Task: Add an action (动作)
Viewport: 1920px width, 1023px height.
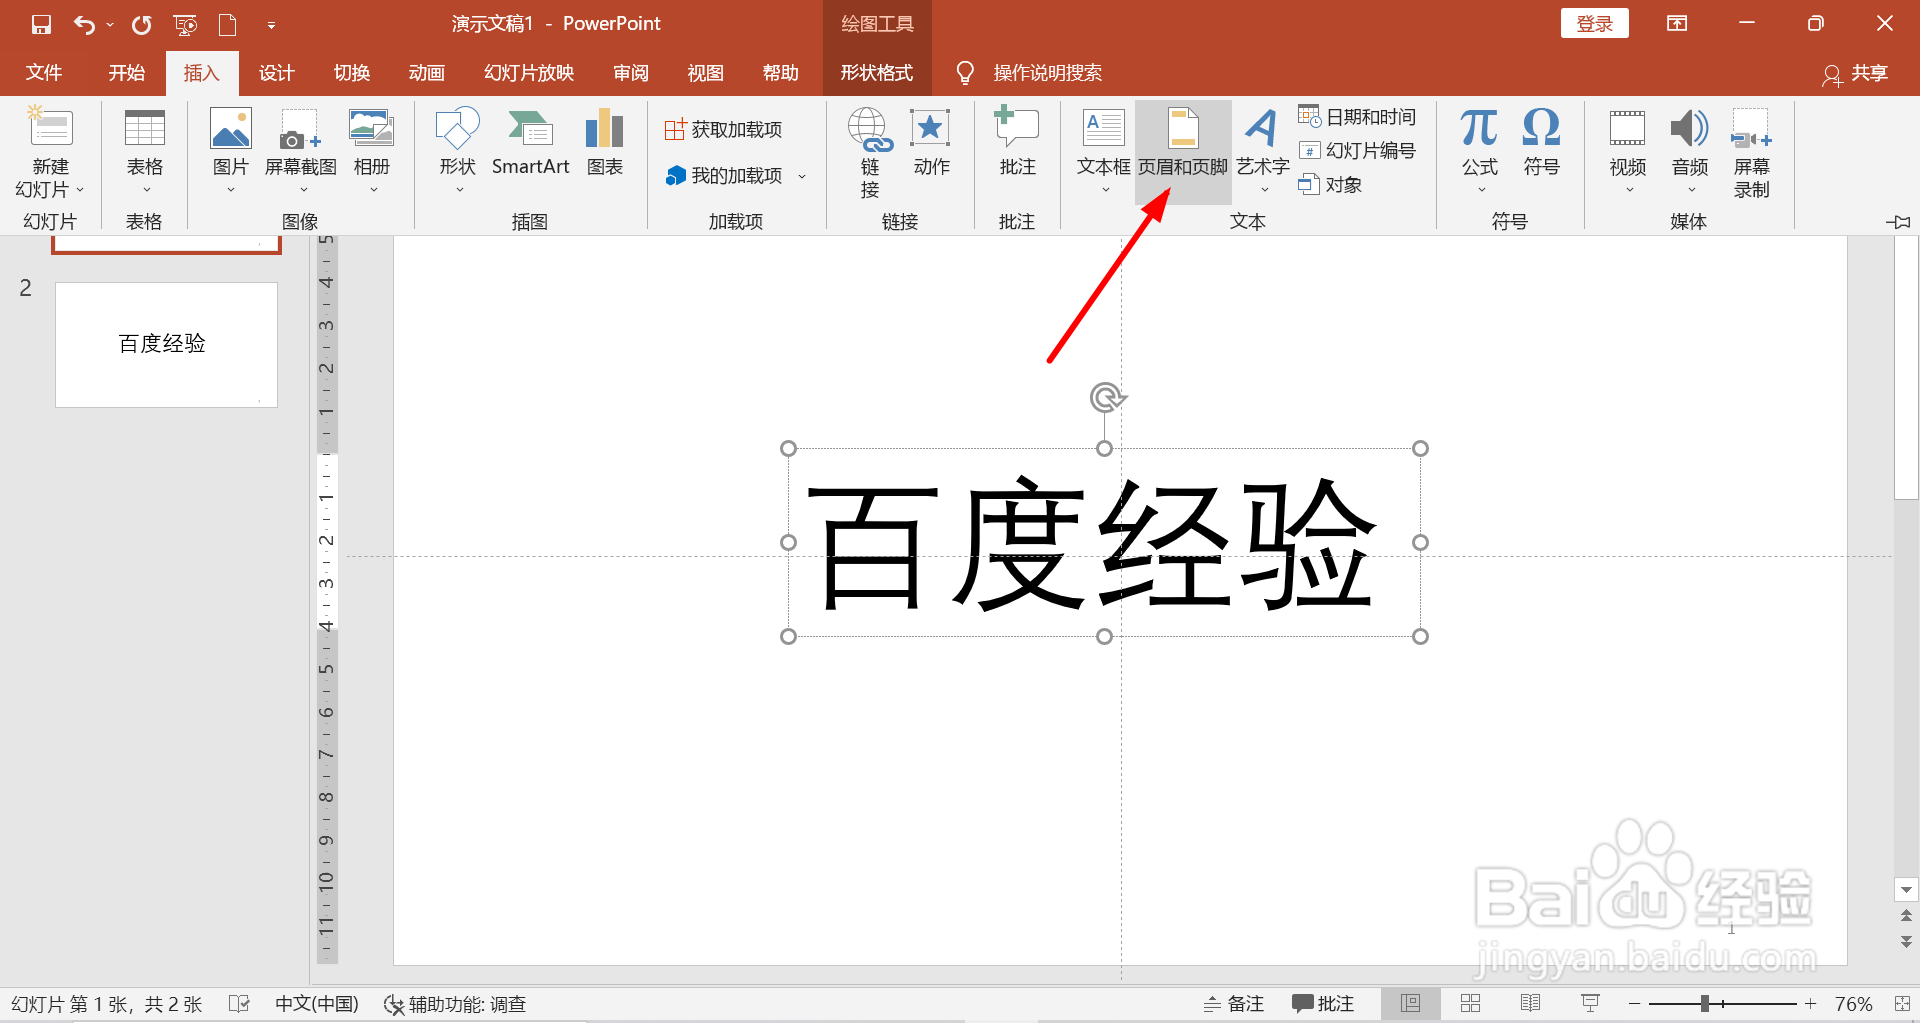Action: [x=931, y=145]
